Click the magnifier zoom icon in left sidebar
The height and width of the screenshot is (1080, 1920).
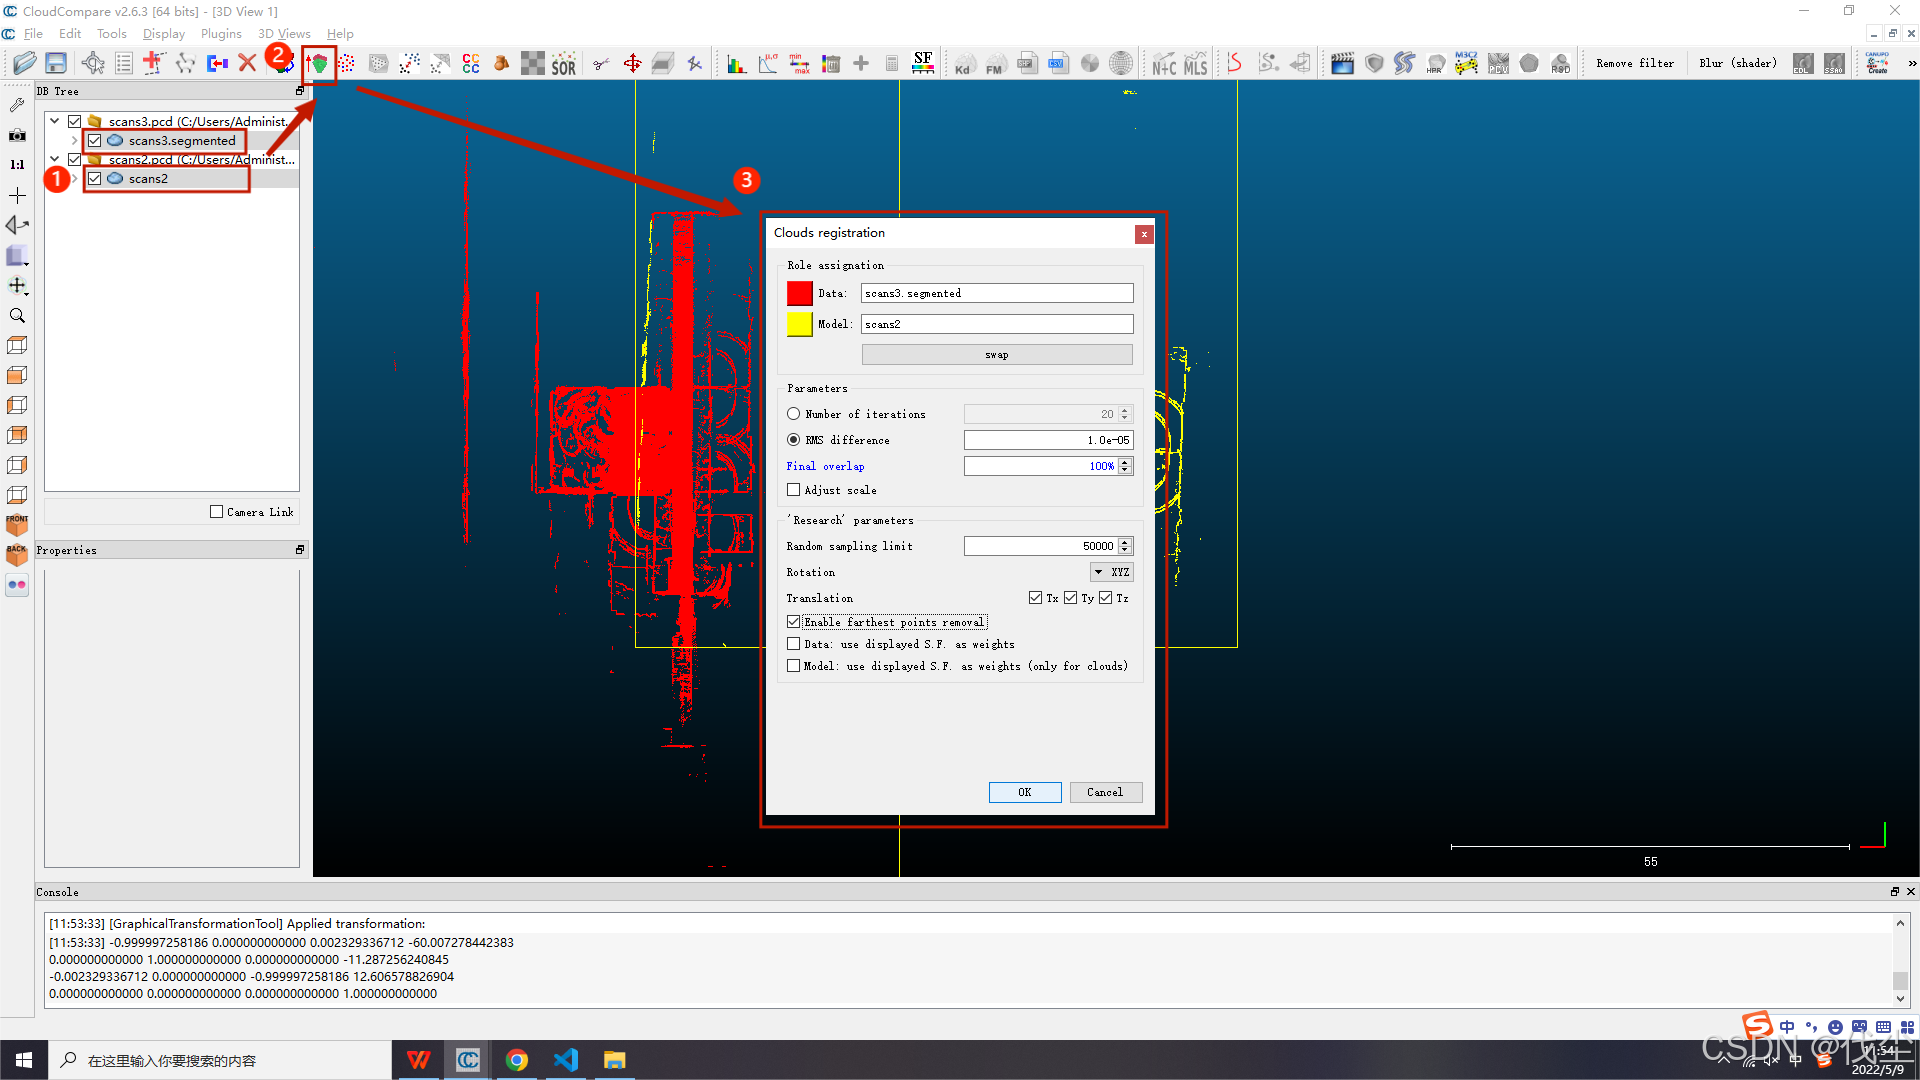coord(17,316)
